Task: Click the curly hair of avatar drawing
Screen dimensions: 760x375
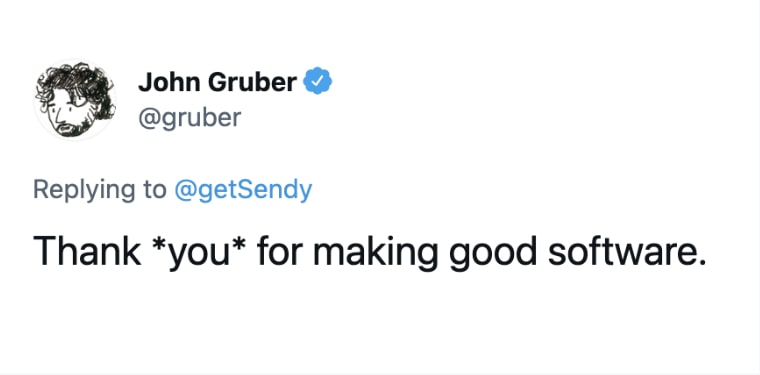Action: pos(78,80)
